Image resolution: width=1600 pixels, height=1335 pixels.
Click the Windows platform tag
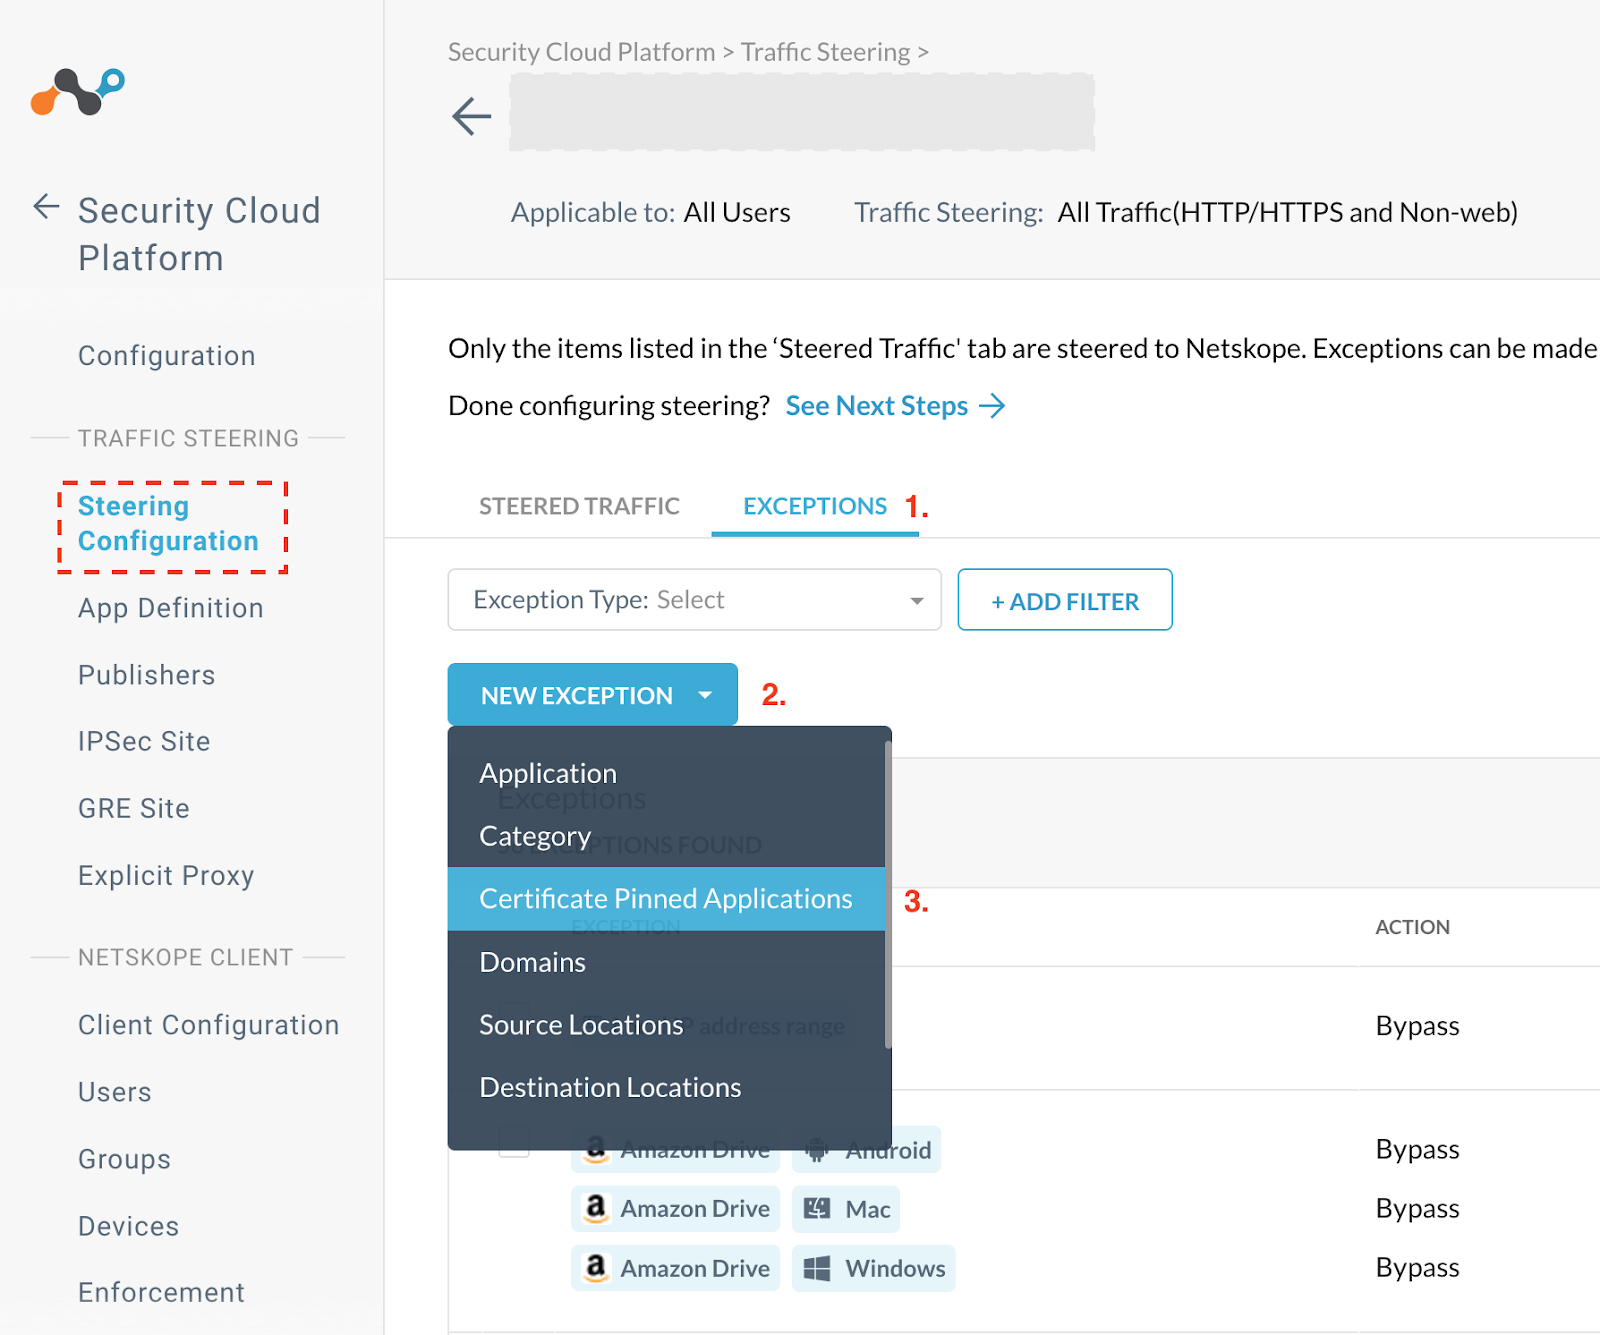coord(874,1268)
